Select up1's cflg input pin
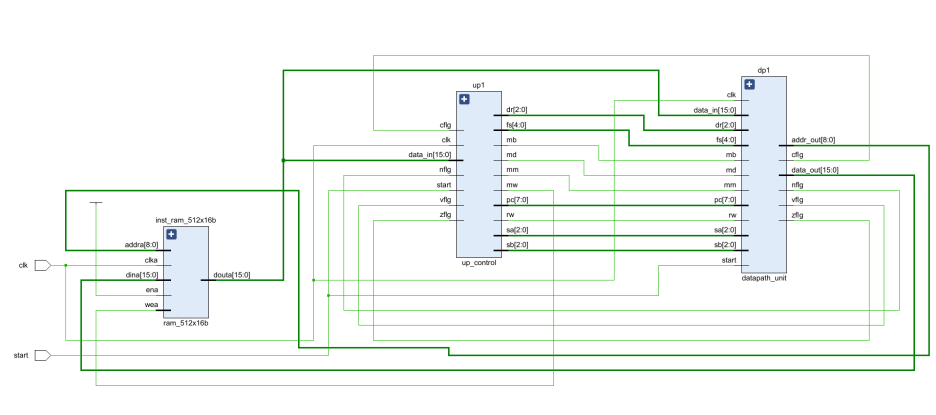The width and height of the screenshot is (936, 415). point(445,125)
